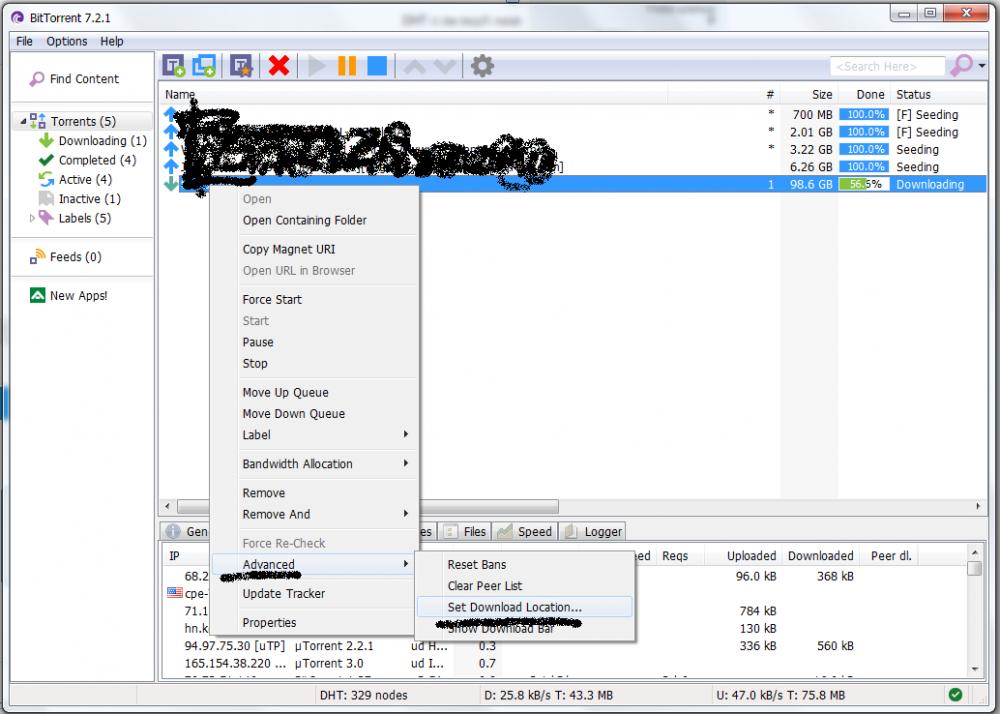1000x714 pixels.
Task: Open the Options menu
Action: pyautogui.click(x=67, y=41)
